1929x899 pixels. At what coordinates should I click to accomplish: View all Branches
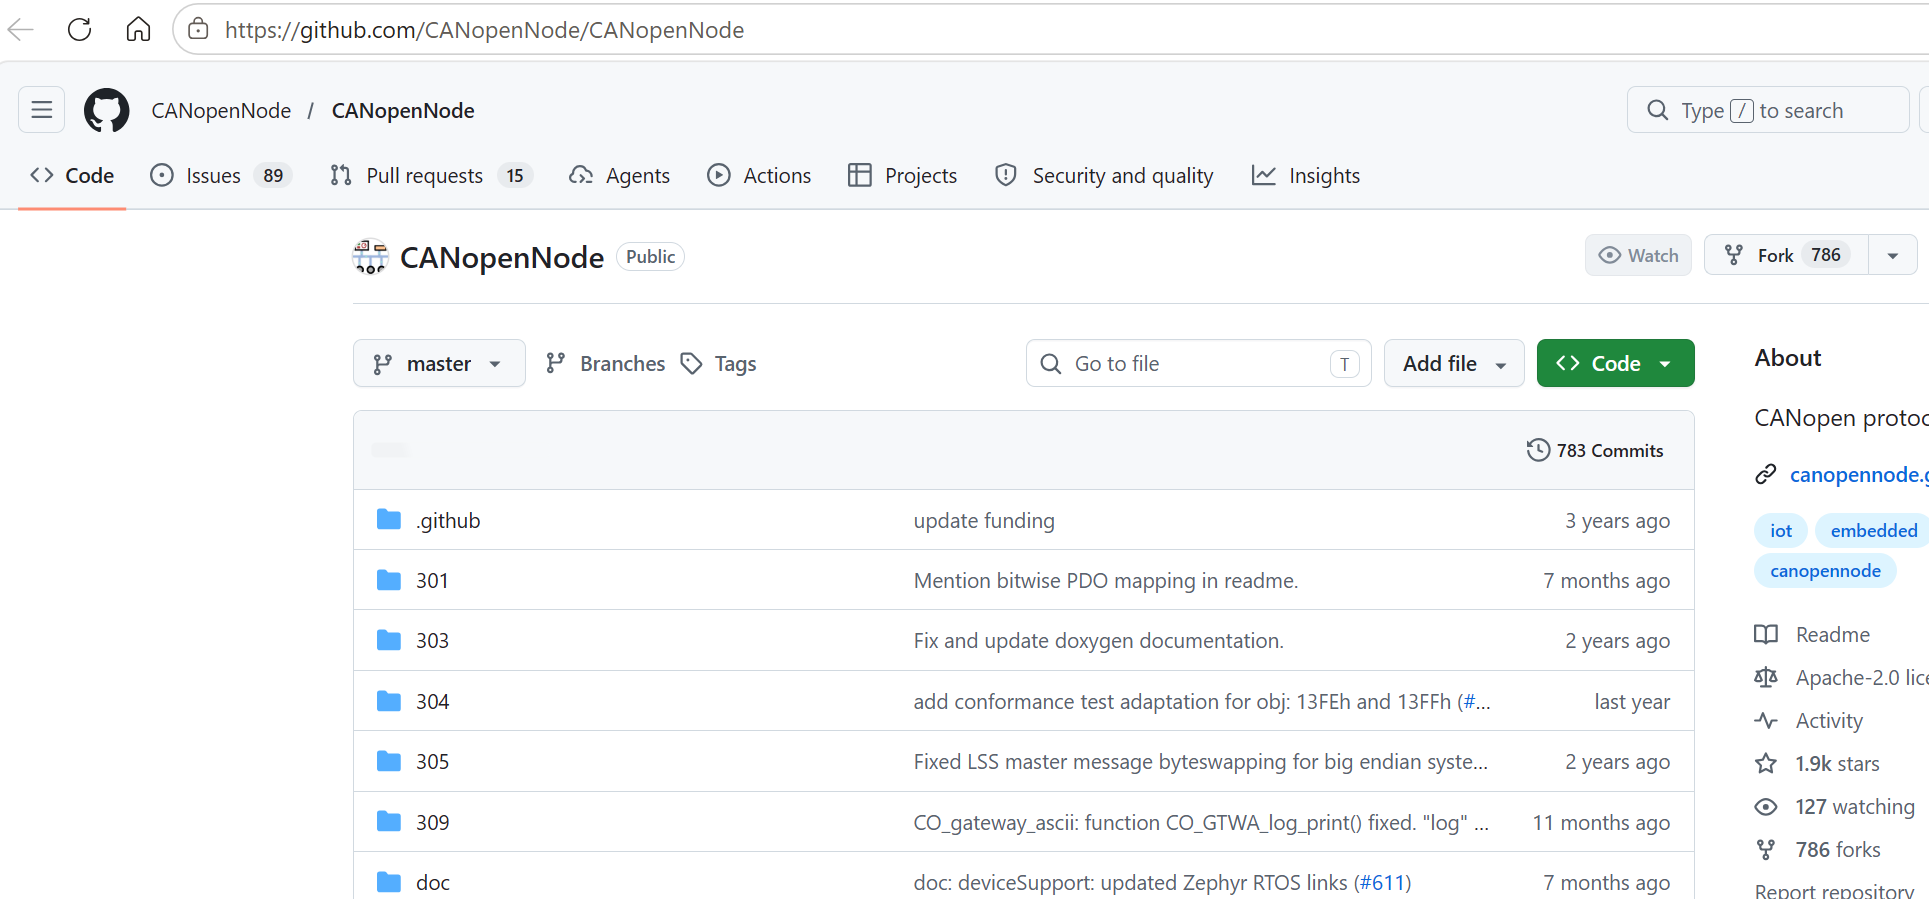pyautogui.click(x=605, y=363)
